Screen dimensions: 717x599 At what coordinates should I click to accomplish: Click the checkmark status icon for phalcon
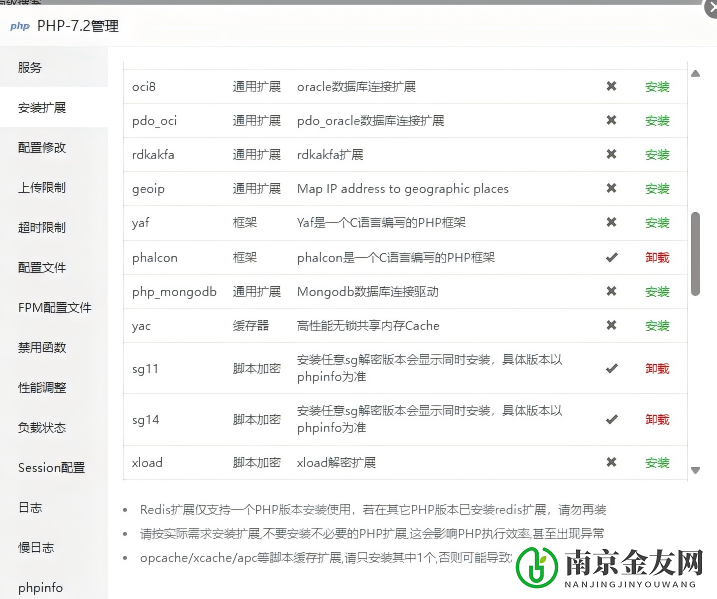[612, 257]
